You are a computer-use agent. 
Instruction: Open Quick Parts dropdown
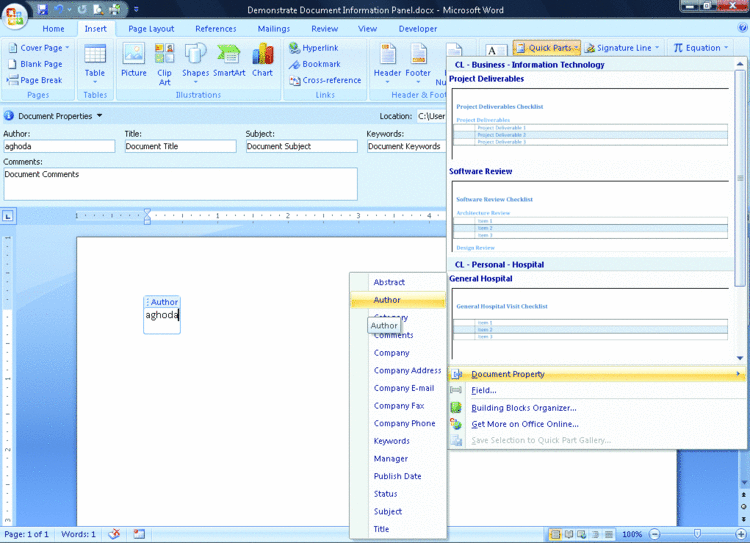point(547,48)
